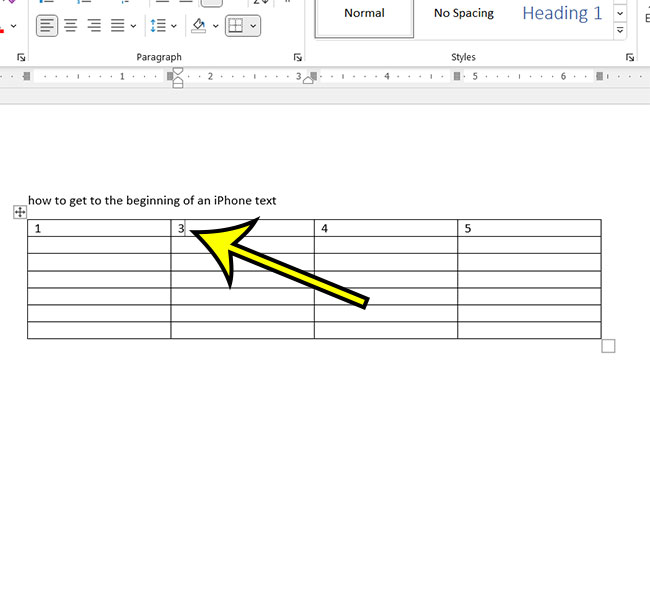
Task: Apply the Normal style
Action: pos(364,17)
